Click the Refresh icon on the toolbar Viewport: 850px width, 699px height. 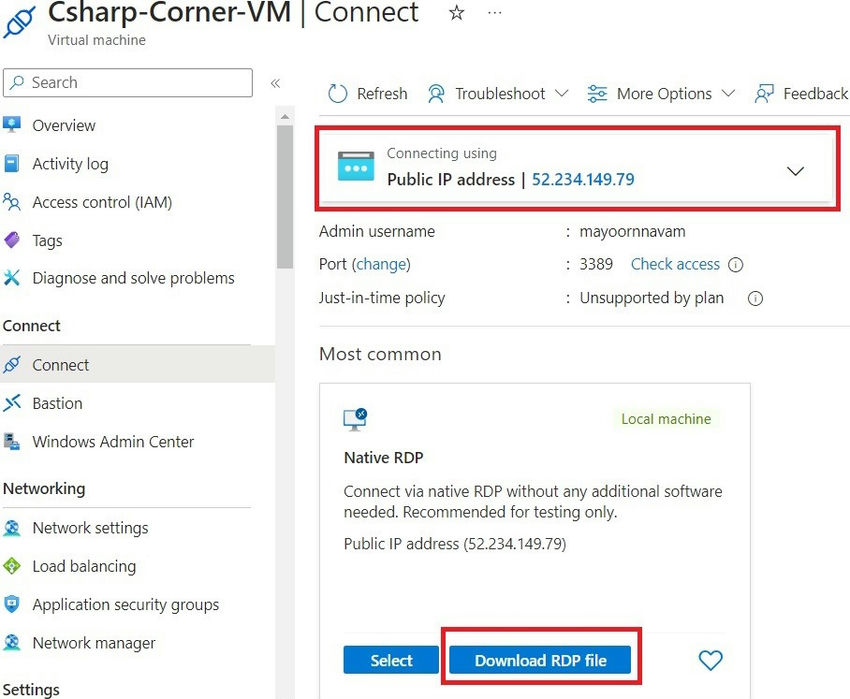point(338,93)
